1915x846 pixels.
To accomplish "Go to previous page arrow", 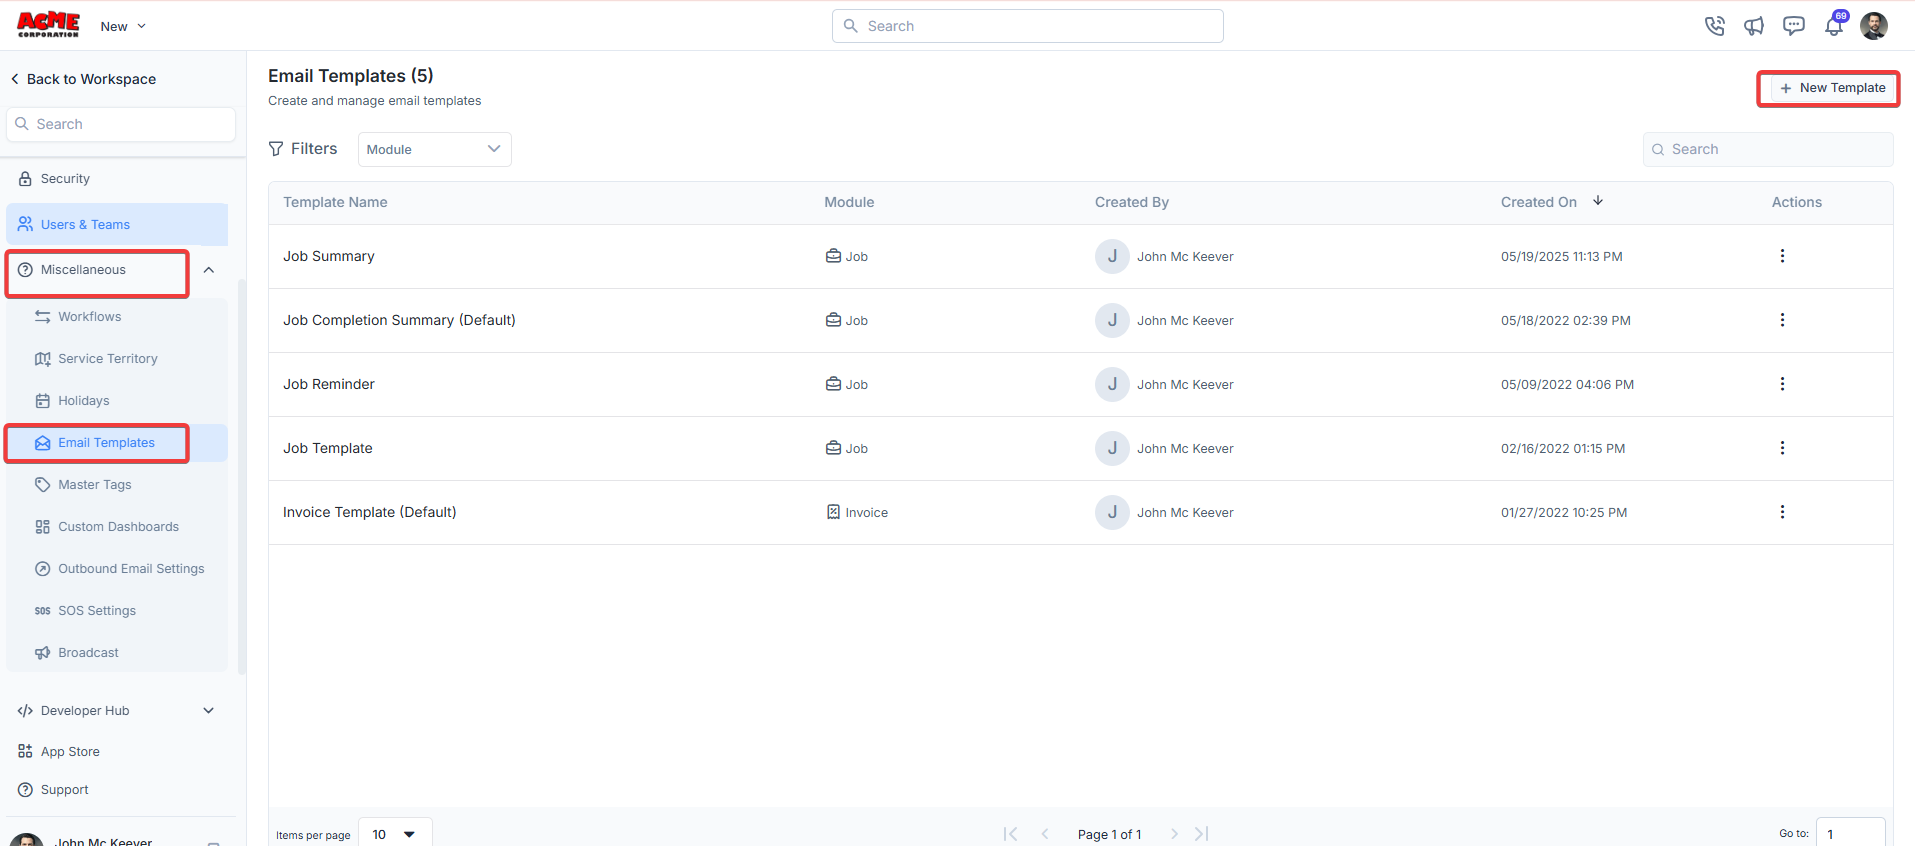I will coord(1045,834).
